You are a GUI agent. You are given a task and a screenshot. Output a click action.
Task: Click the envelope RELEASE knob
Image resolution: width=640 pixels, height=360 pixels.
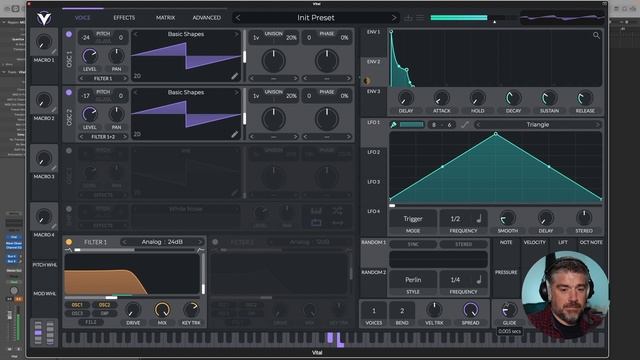585,98
